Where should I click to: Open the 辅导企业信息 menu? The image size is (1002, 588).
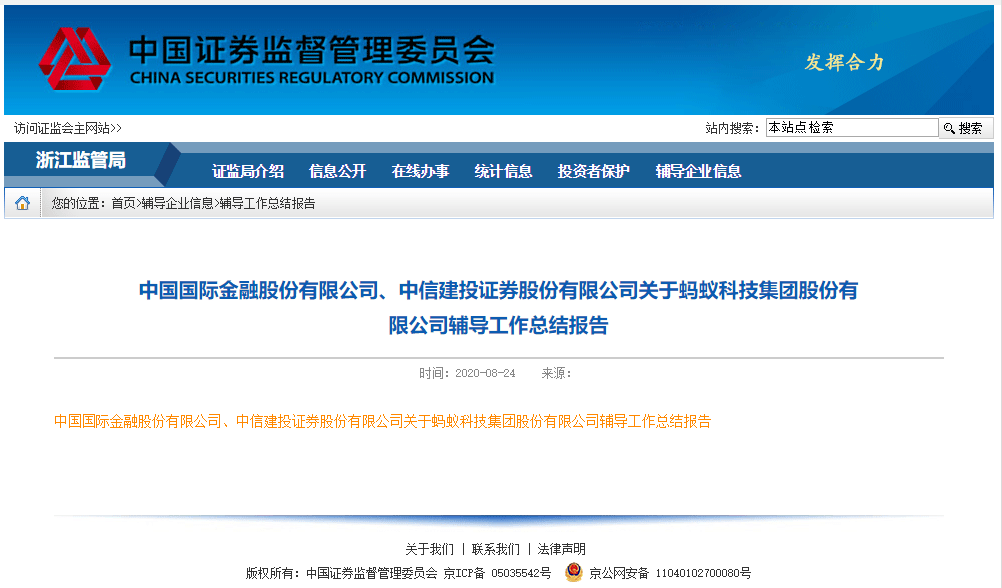(x=698, y=171)
